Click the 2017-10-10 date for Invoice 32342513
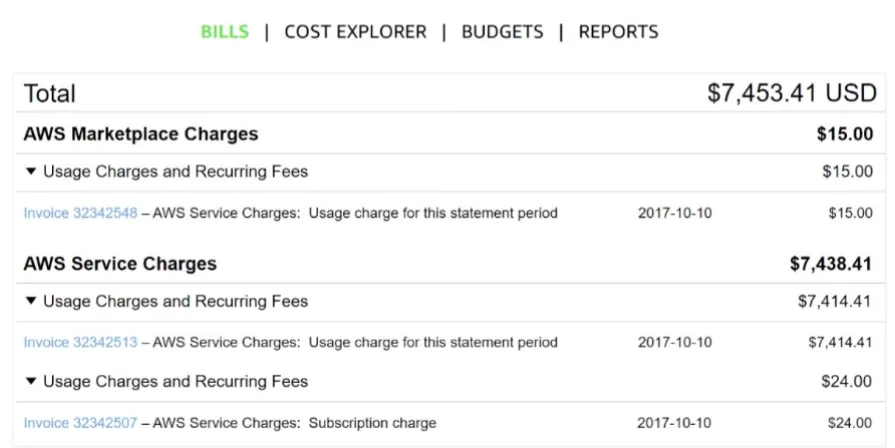Viewport: 895px width, 448px height. tap(675, 342)
